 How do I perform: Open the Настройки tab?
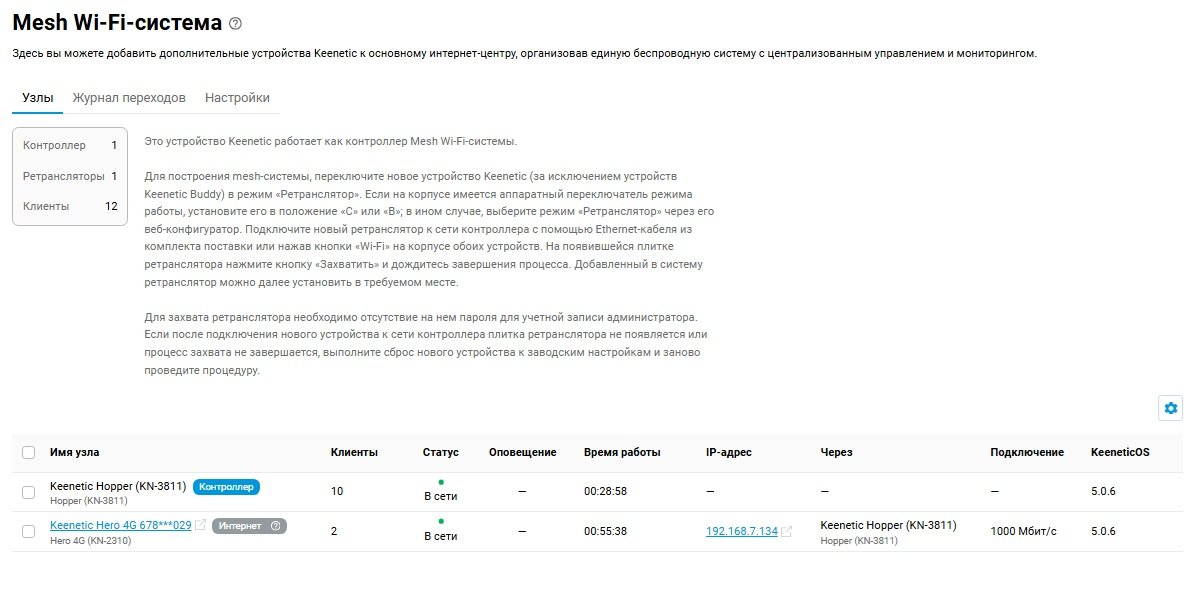(x=237, y=98)
